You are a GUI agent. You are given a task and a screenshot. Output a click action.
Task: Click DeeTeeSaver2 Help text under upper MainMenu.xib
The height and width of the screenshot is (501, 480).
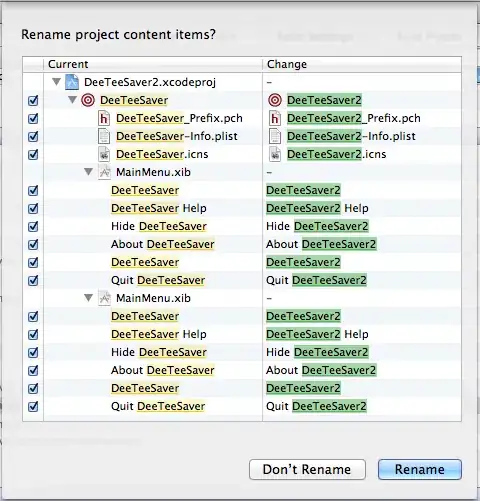[x=317, y=208]
